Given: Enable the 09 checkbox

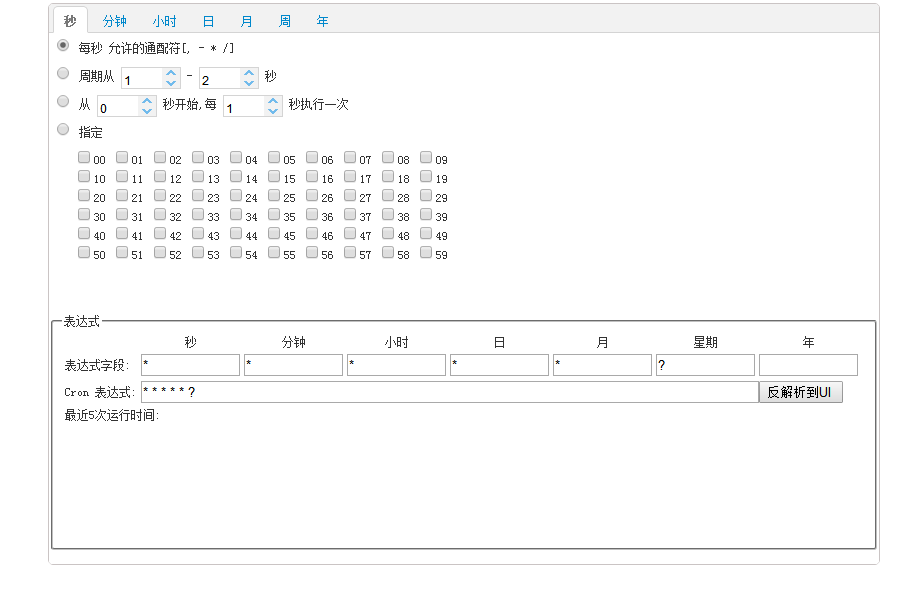Looking at the screenshot, I should (x=426, y=157).
